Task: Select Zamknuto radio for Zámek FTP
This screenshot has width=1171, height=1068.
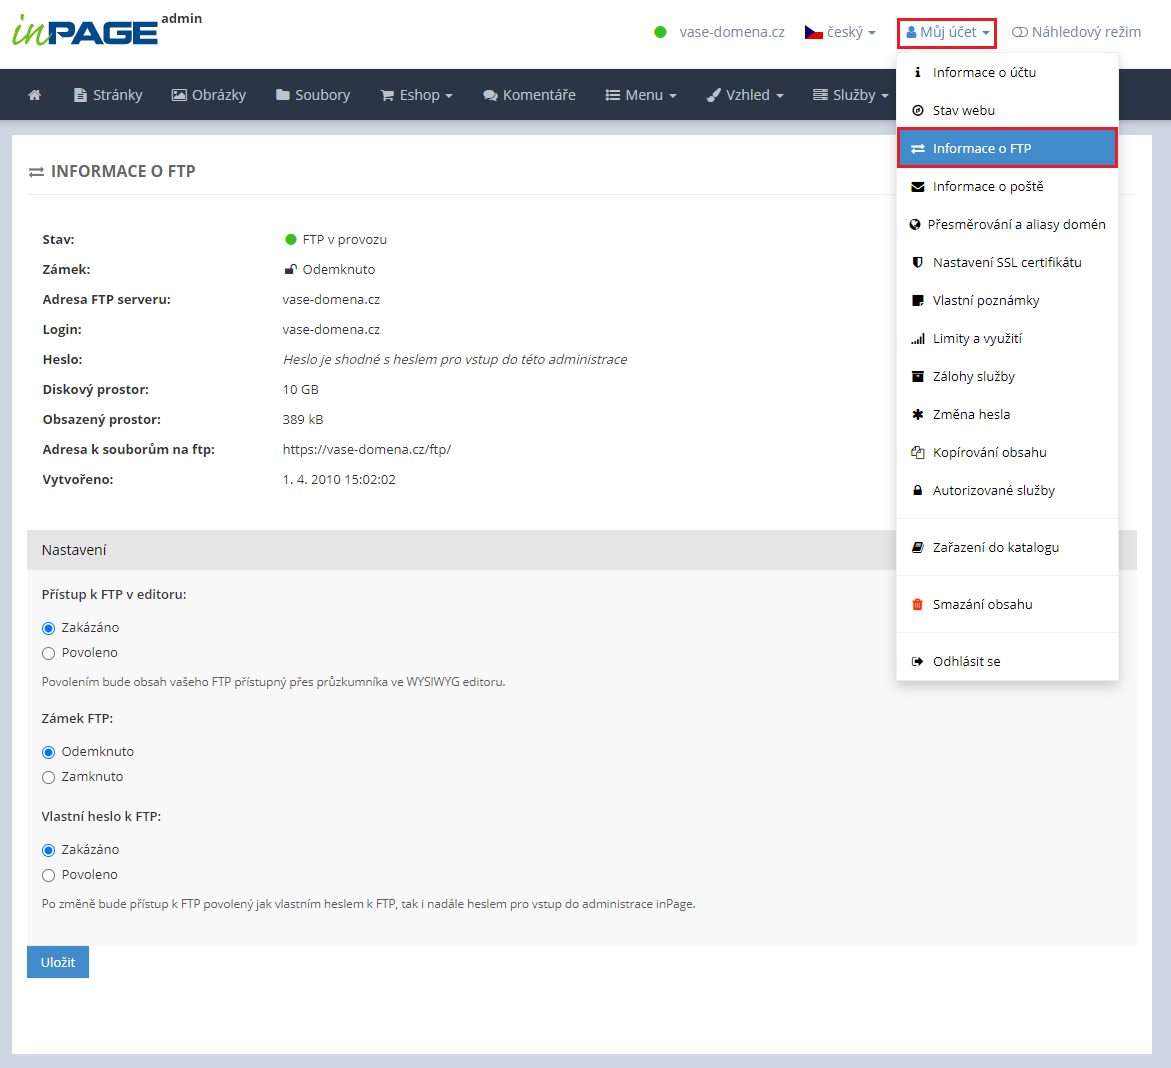Action: (x=48, y=777)
